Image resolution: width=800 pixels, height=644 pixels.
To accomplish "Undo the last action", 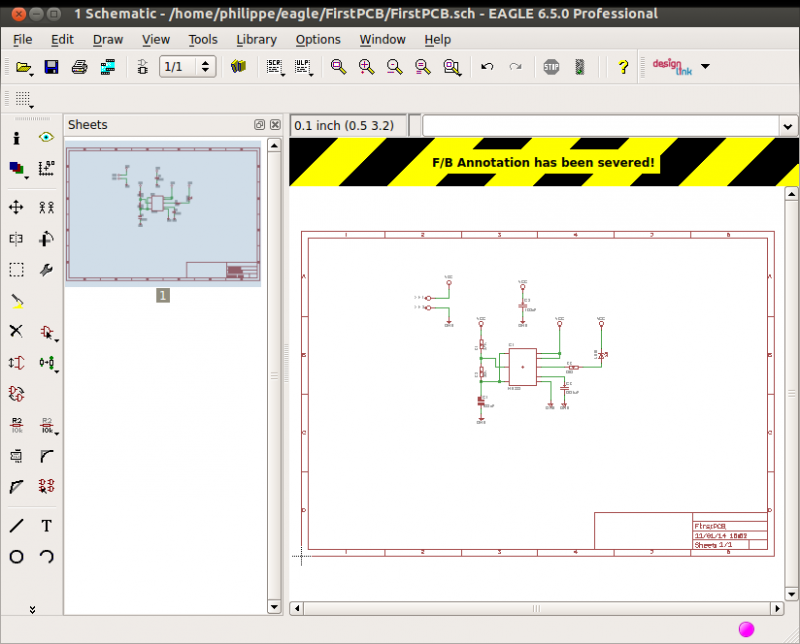I will (x=487, y=66).
